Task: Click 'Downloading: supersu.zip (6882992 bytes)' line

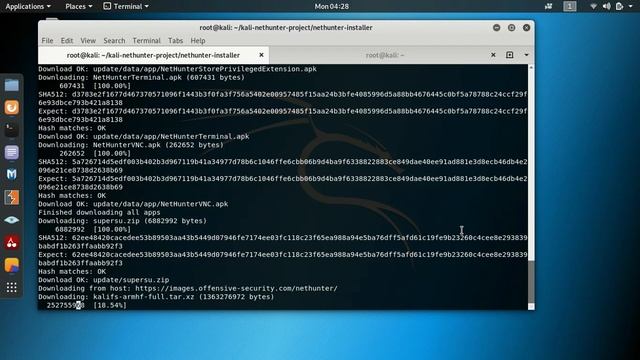Action: (x=122, y=221)
